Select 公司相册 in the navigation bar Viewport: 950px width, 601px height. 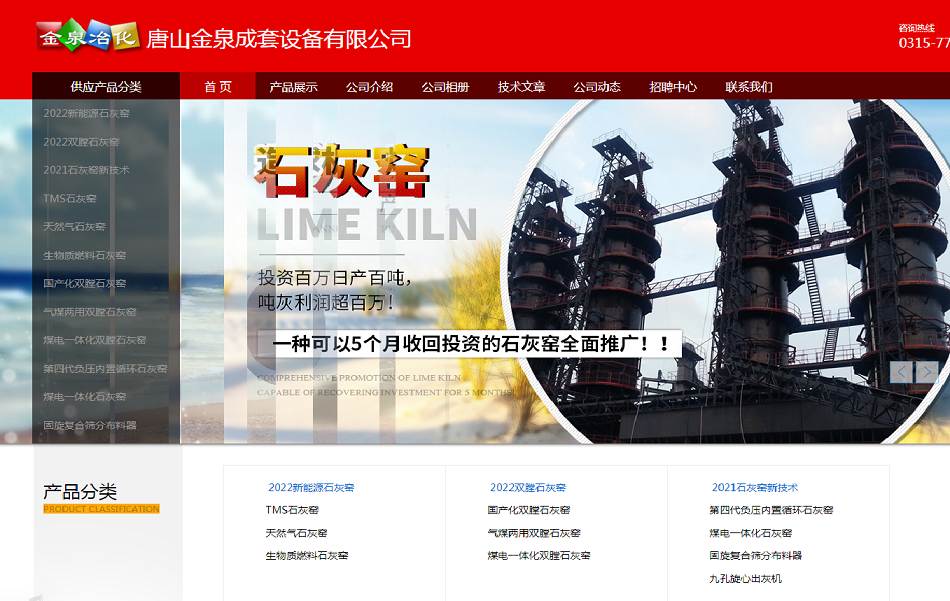click(x=445, y=87)
